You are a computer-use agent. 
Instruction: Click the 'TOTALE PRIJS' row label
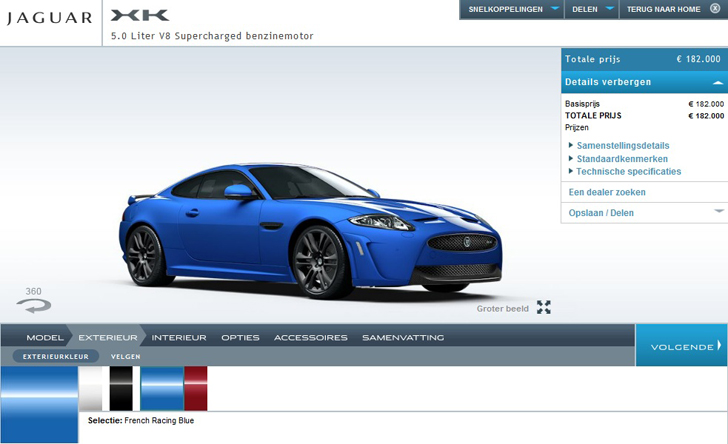pos(593,116)
